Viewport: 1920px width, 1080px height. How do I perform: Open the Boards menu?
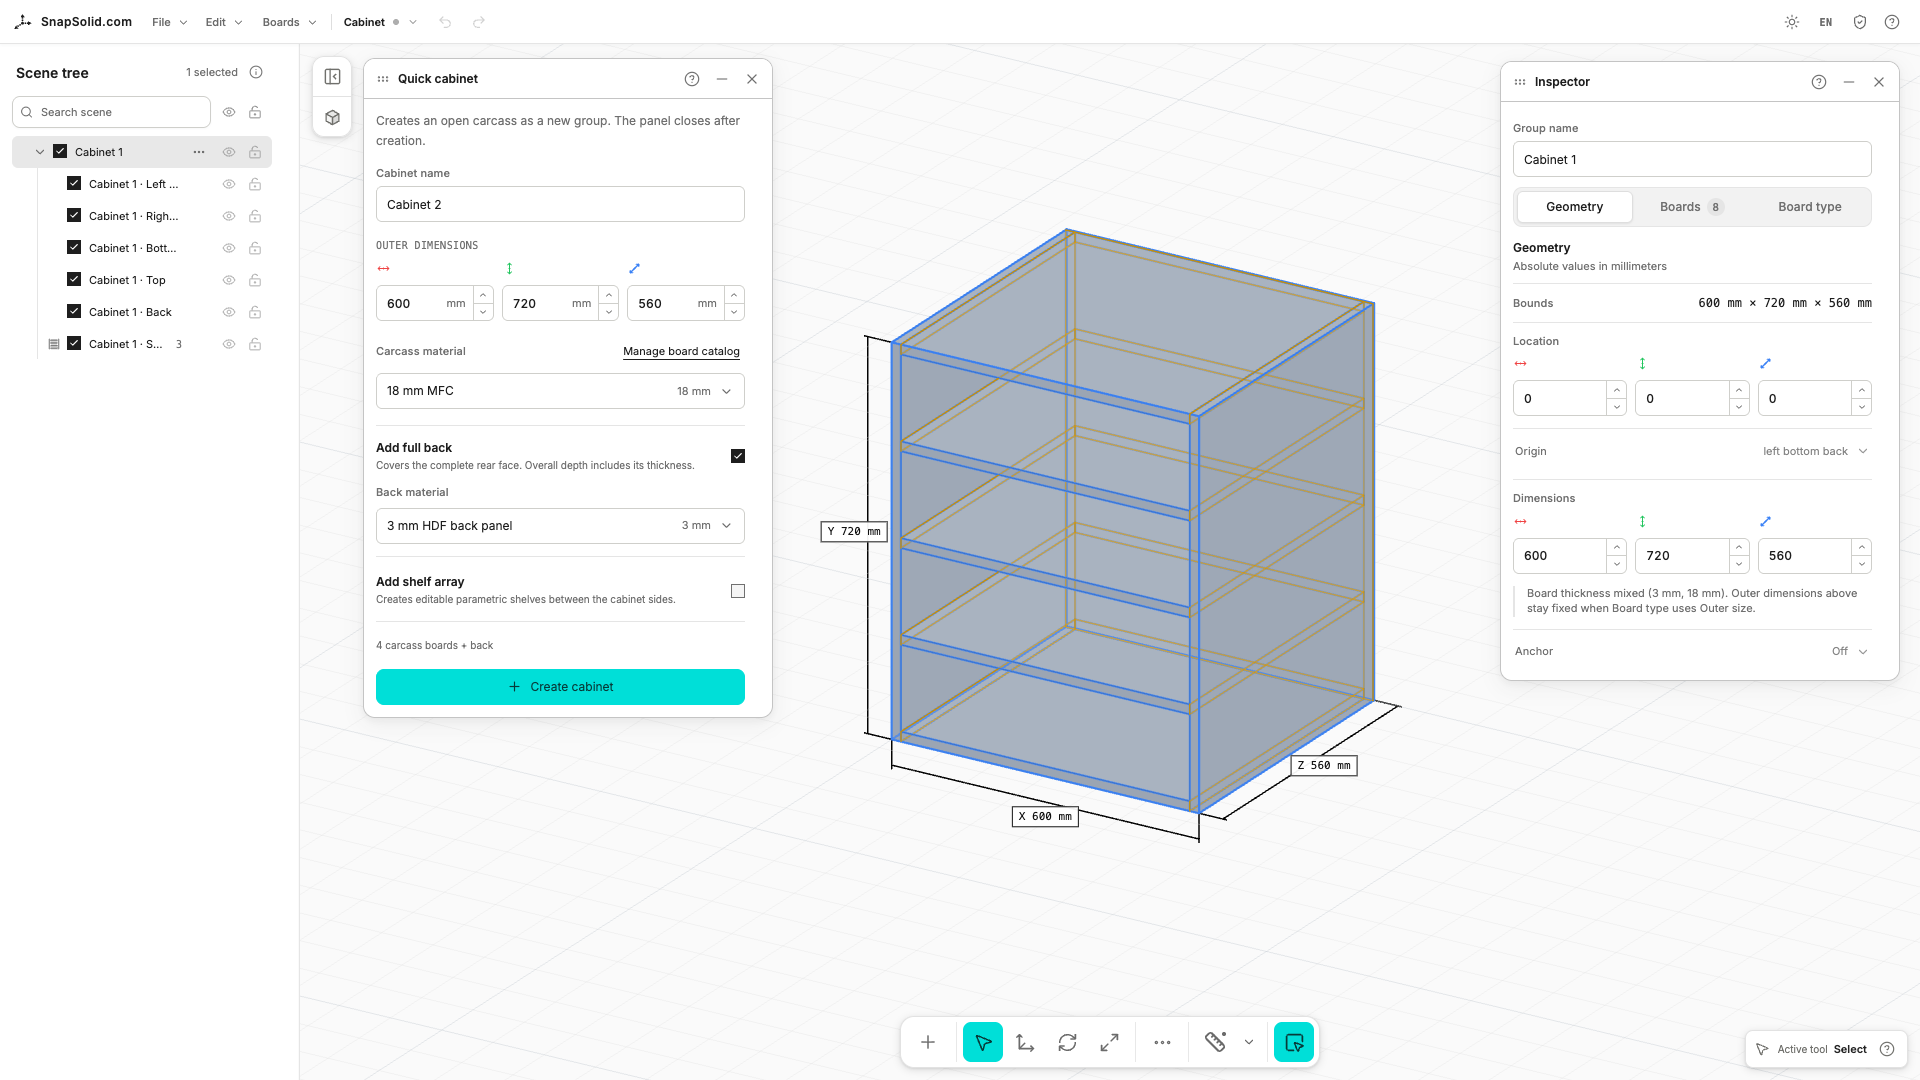pos(289,22)
